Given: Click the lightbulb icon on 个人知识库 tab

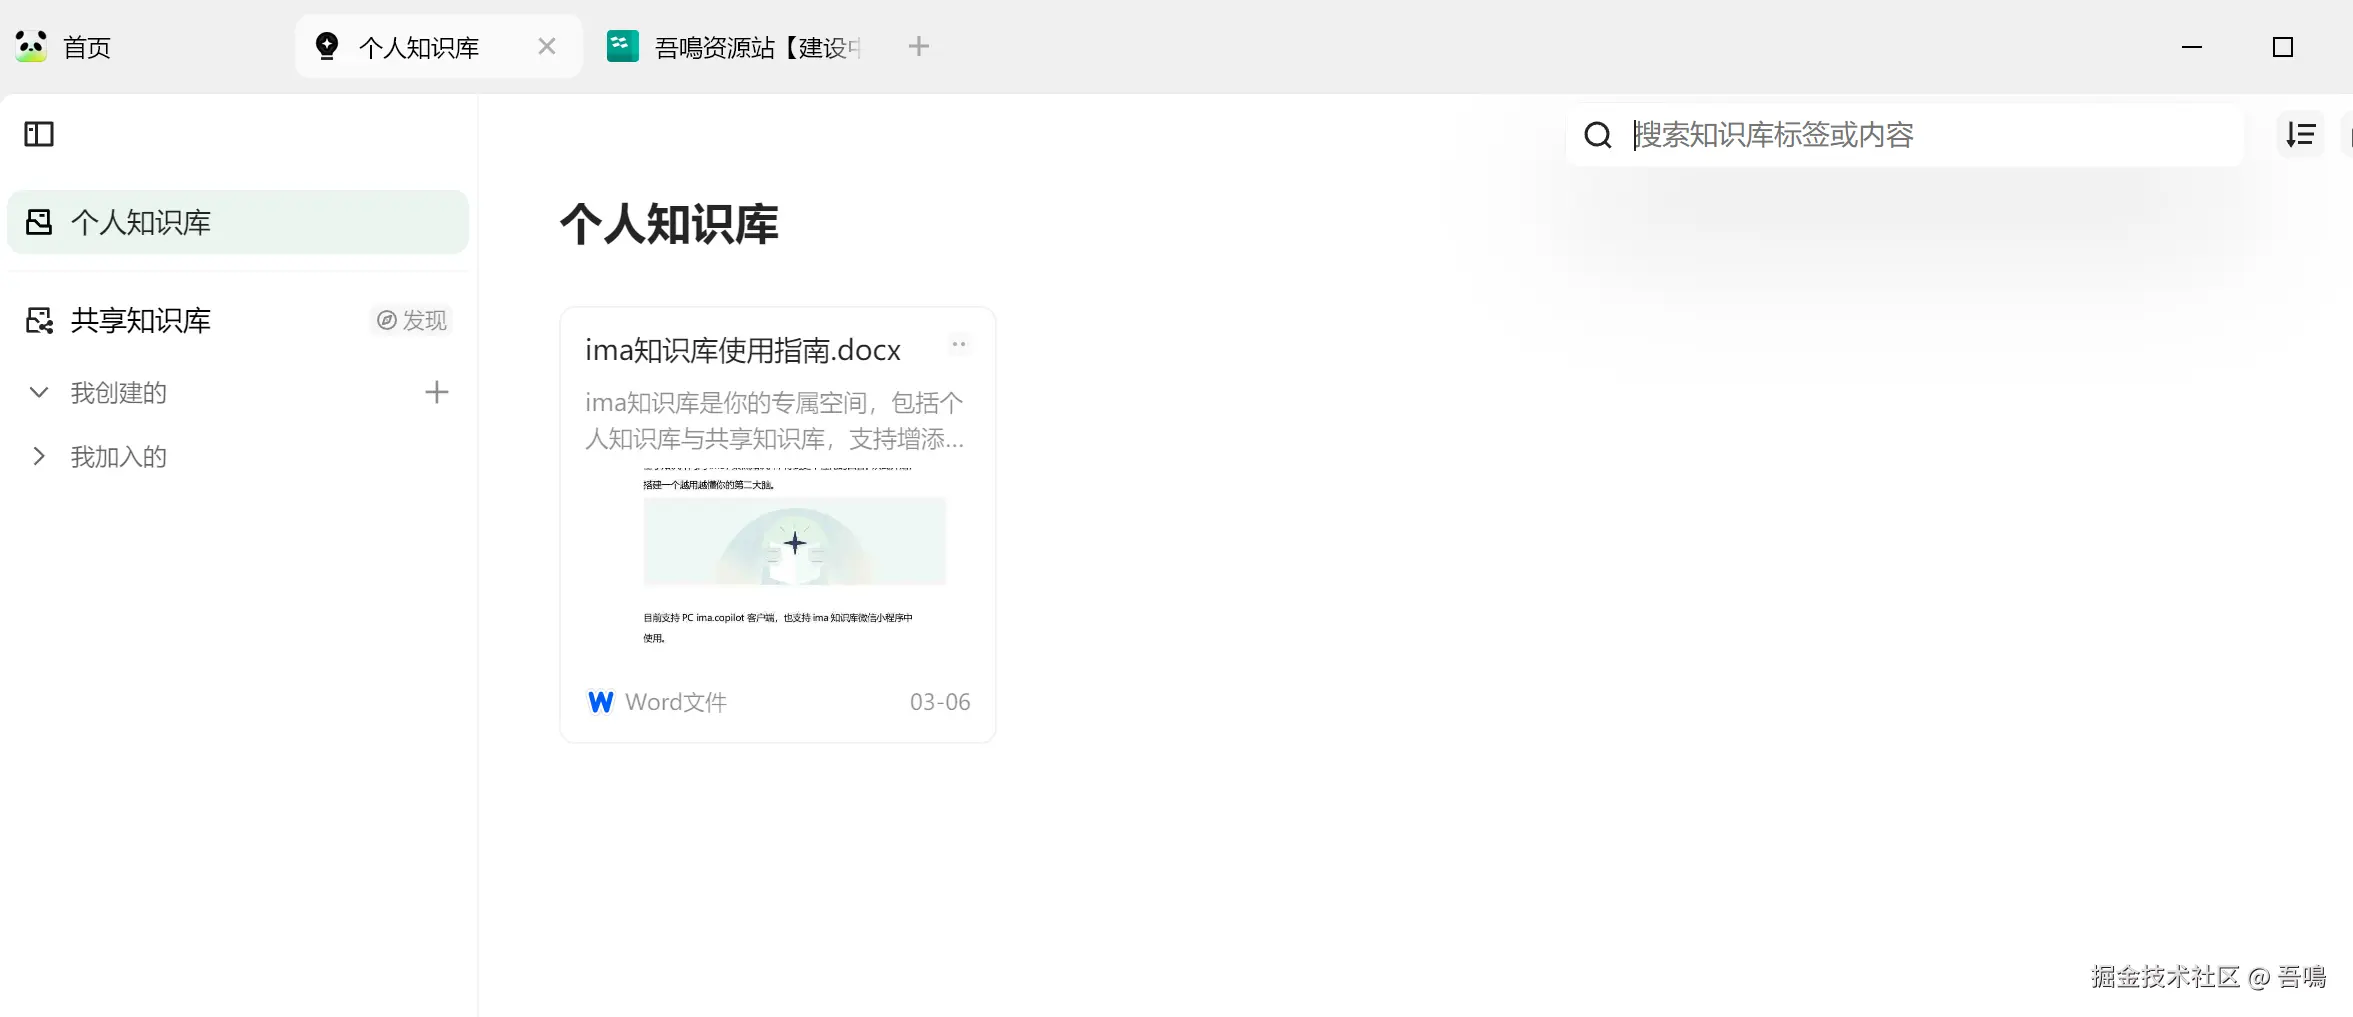Looking at the screenshot, I should [x=327, y=46].
